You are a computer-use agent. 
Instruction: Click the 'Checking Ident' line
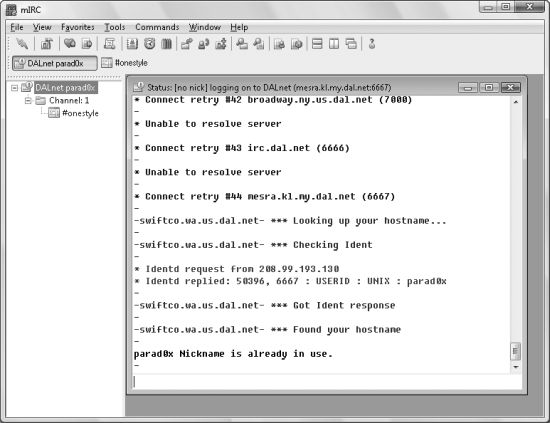point(253,245)
